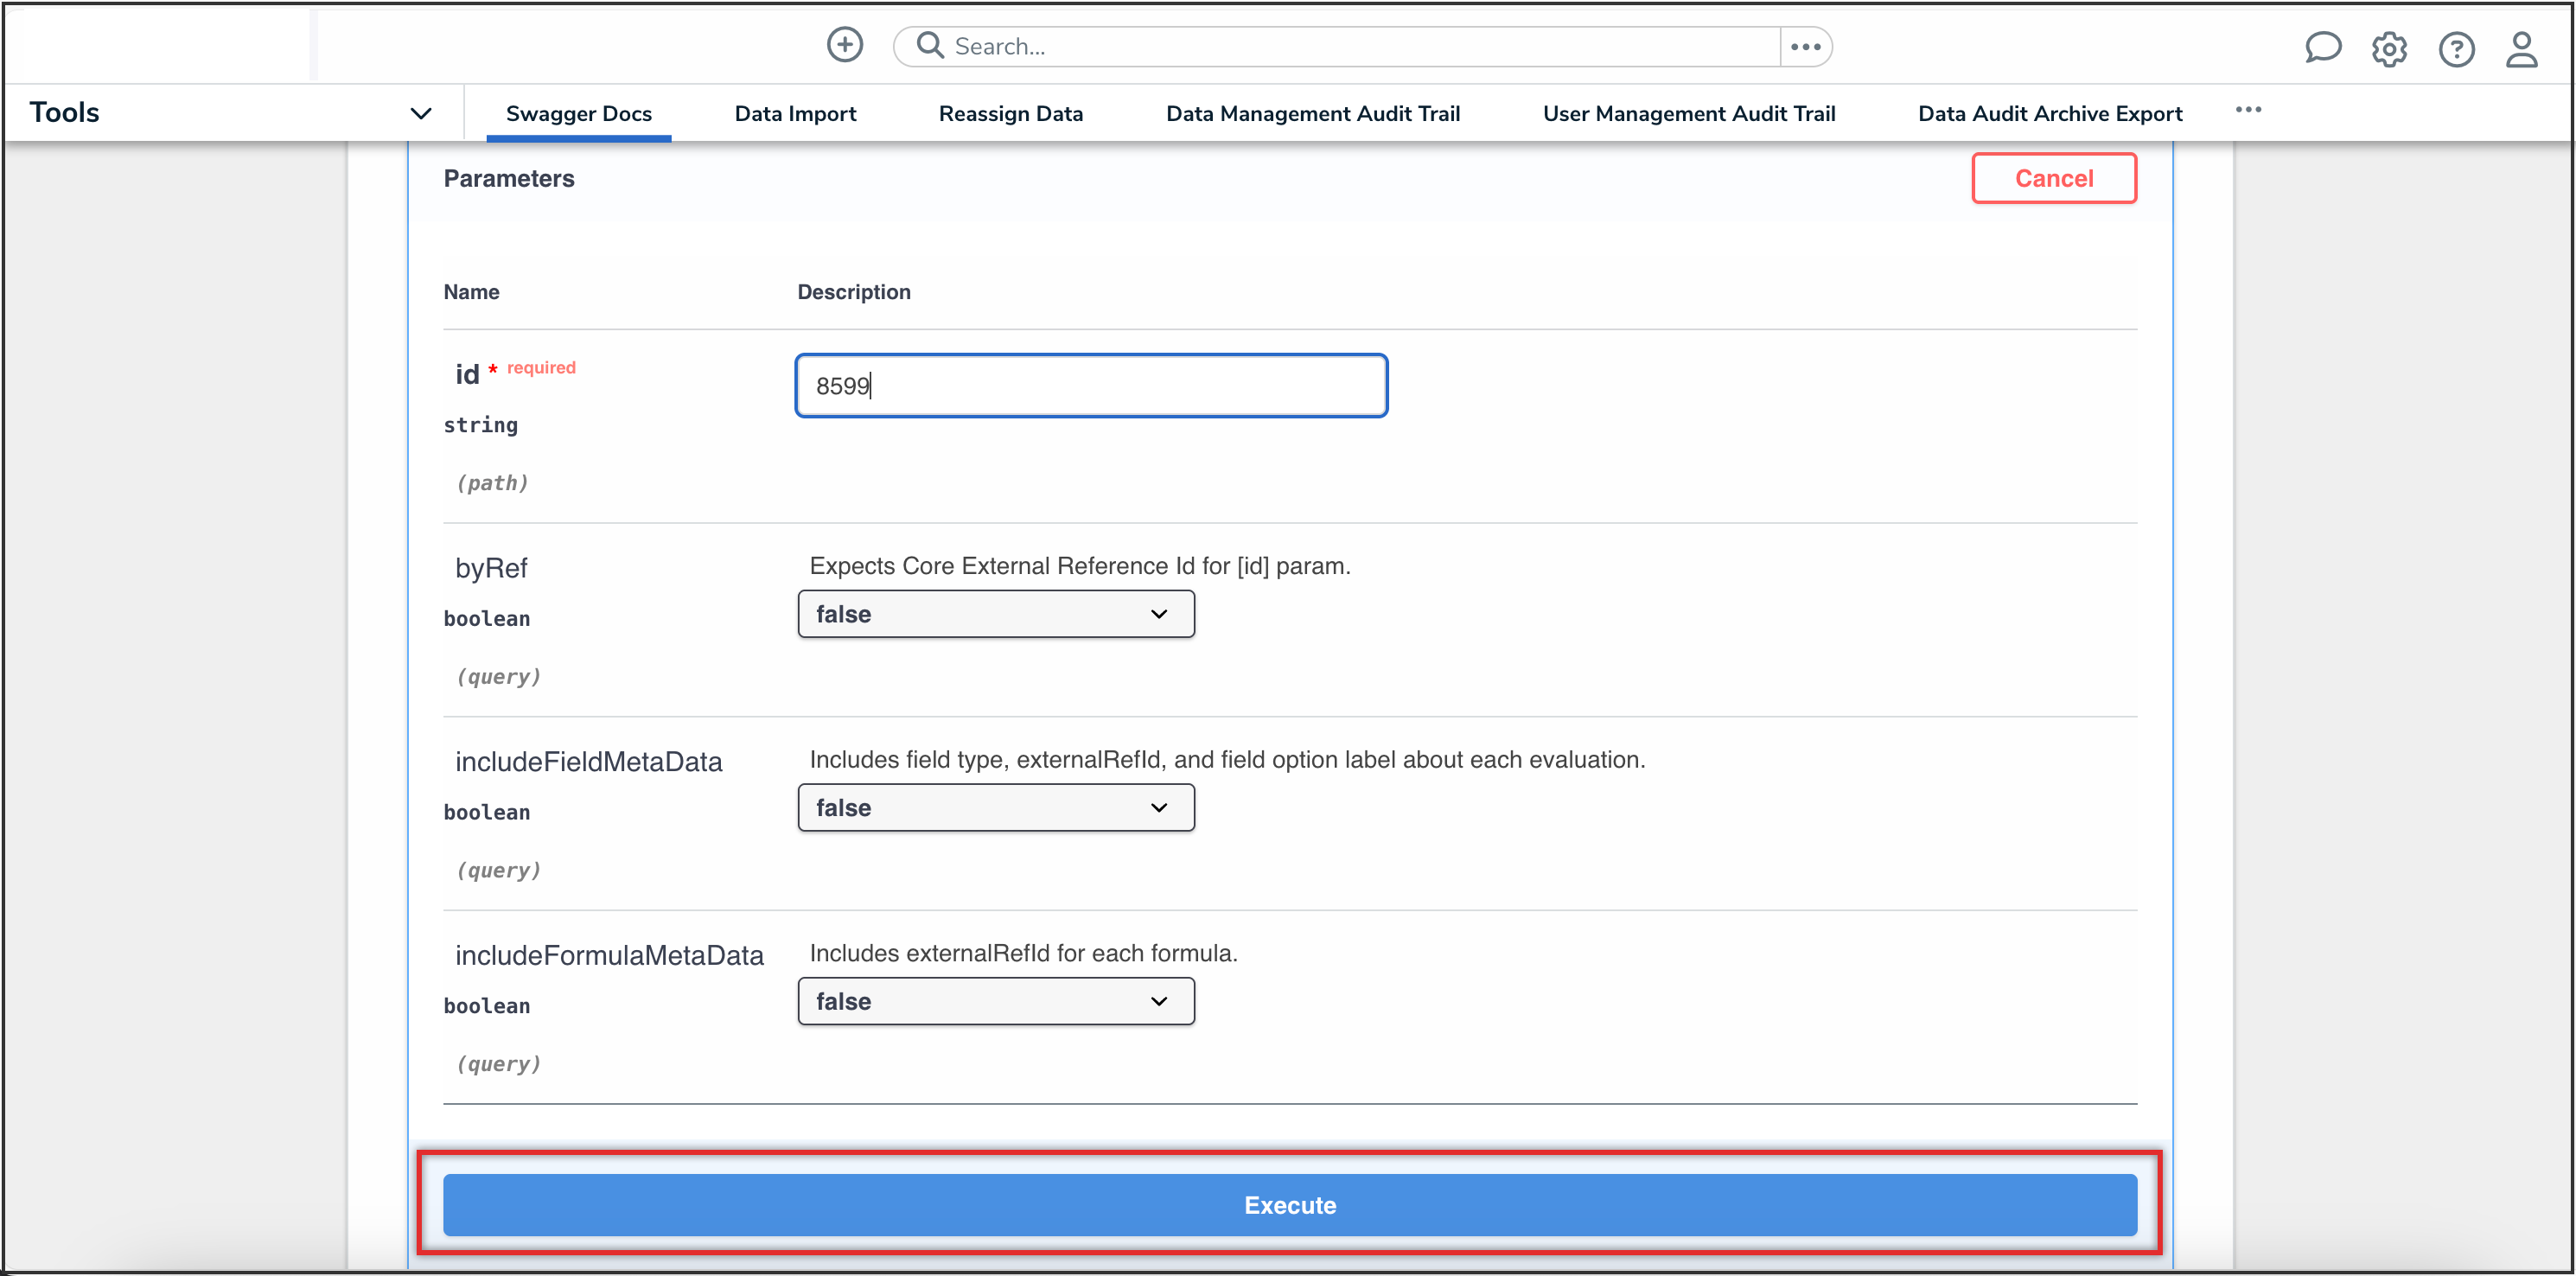Screen dimensions: 2576x1276
Task: Open the chat bubble icon
Action: coord(2322,48)
